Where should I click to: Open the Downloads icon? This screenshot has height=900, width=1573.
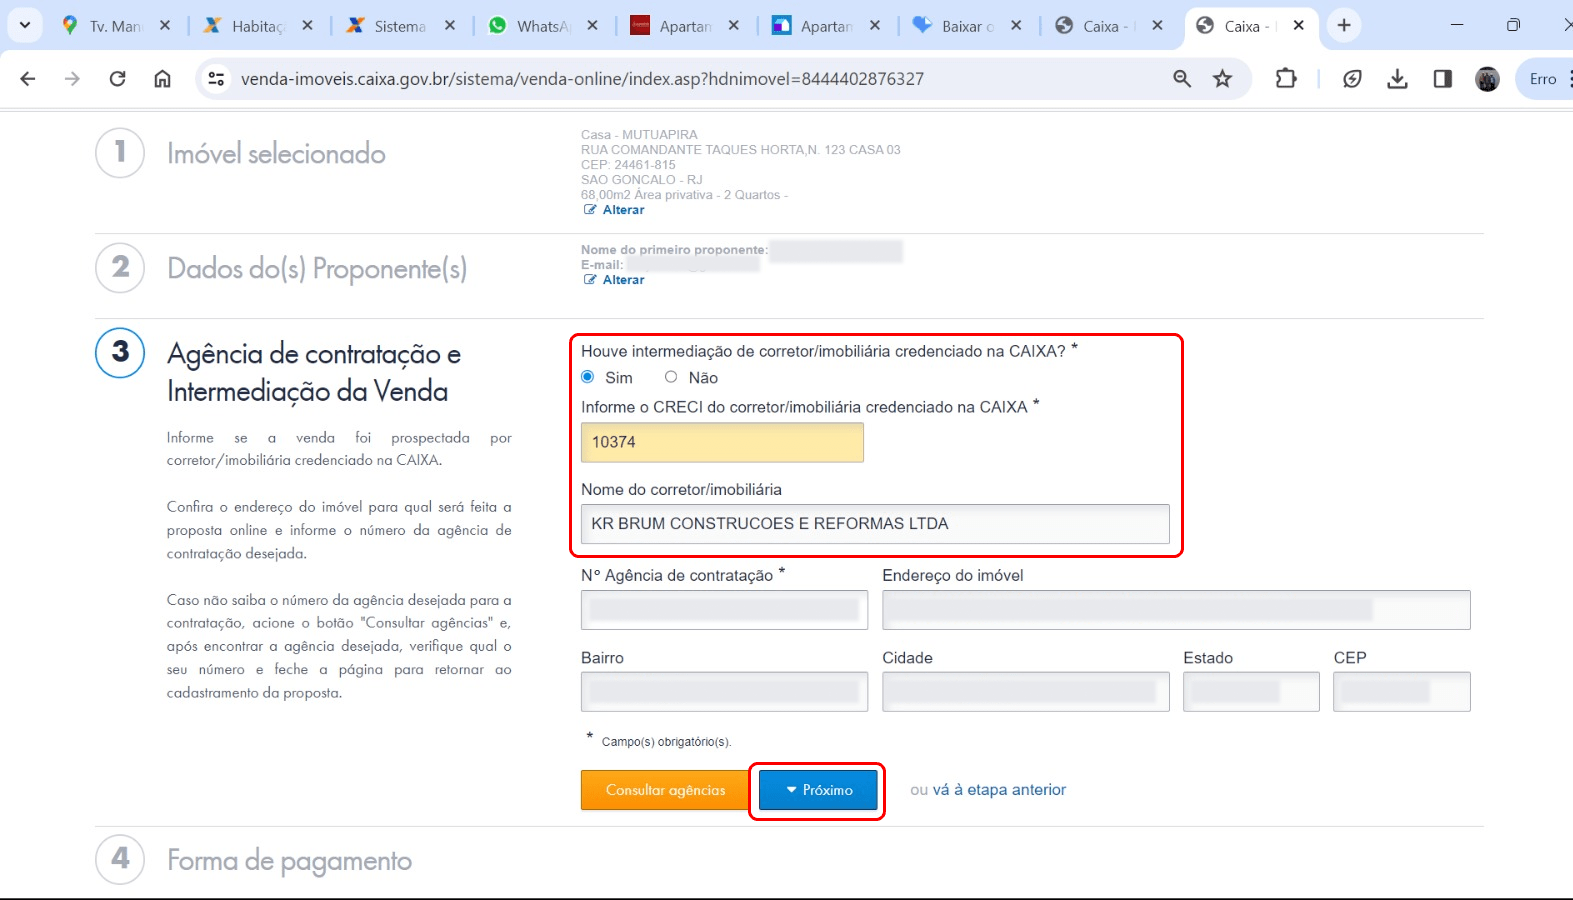click(1397, 79)
